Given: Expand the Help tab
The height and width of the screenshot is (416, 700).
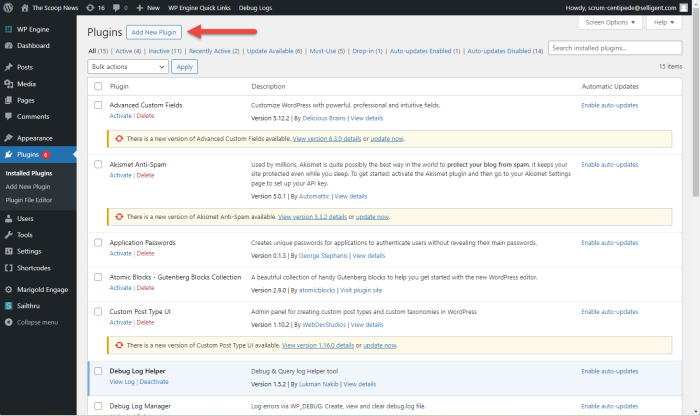Looking at the screenshot, I should (665, 21).
